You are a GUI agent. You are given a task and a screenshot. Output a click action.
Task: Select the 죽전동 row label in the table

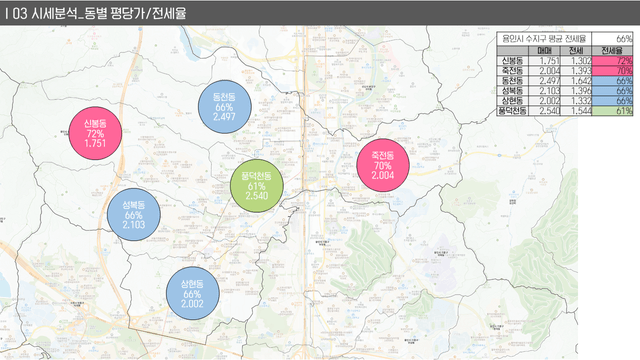point(513,71)
